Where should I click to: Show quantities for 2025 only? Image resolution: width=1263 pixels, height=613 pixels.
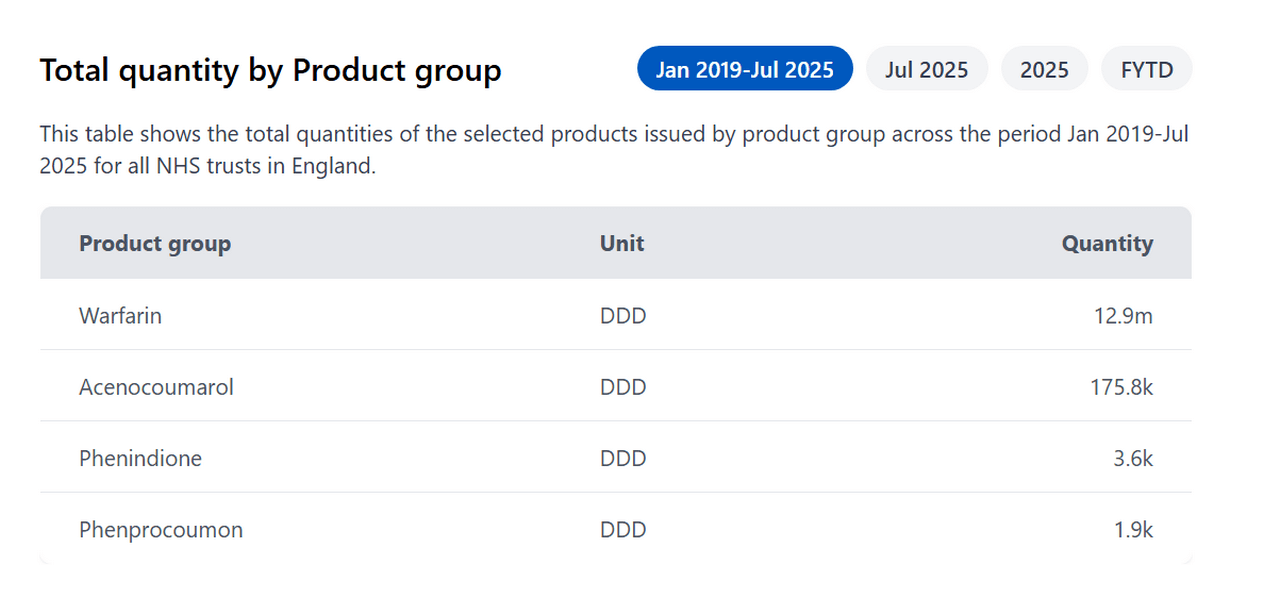tap(1044, 69)
